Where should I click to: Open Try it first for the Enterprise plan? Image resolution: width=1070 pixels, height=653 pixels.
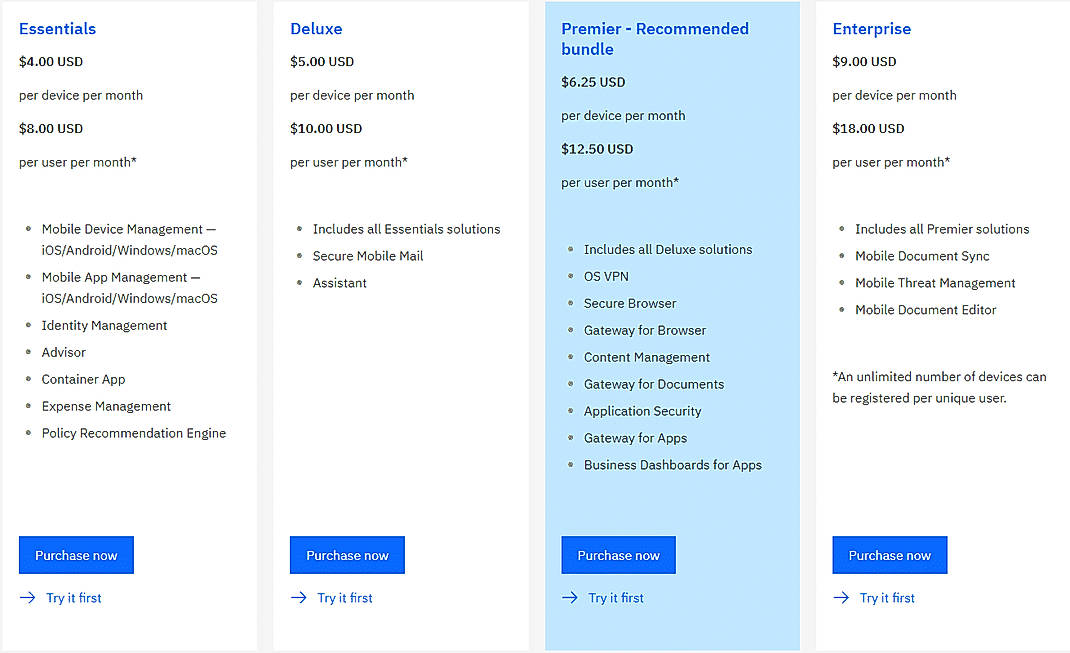887,597
